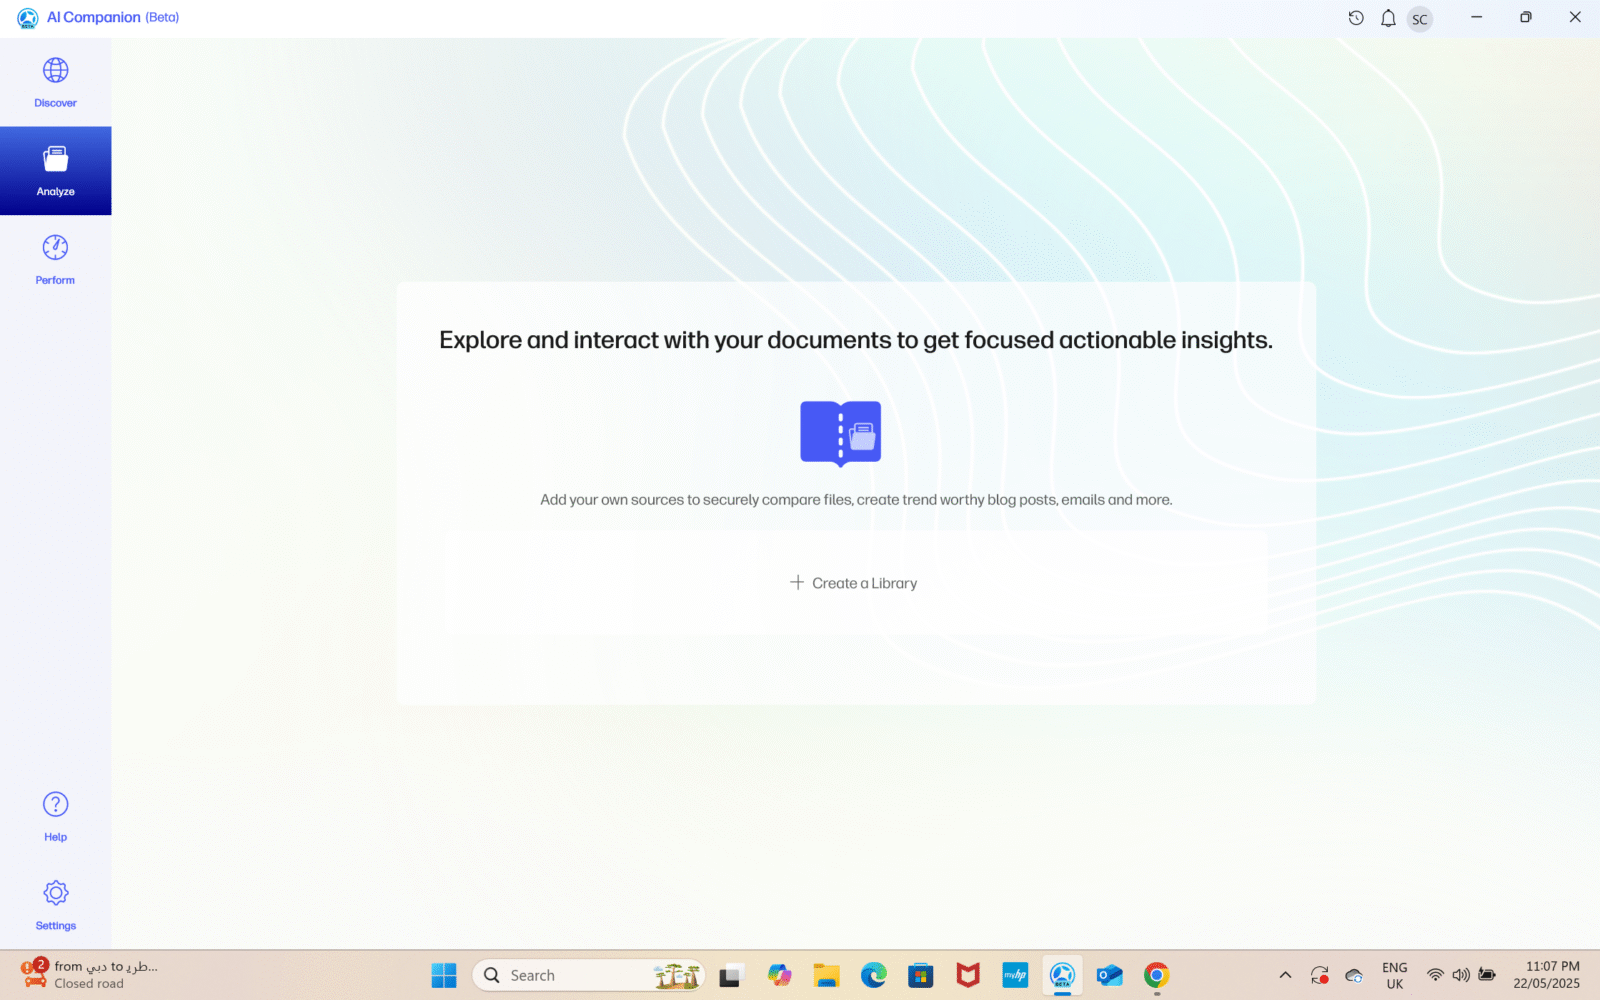Open the Discover section in sidebar
This screenshot has width=1600, height=1000.
point(55,82)
